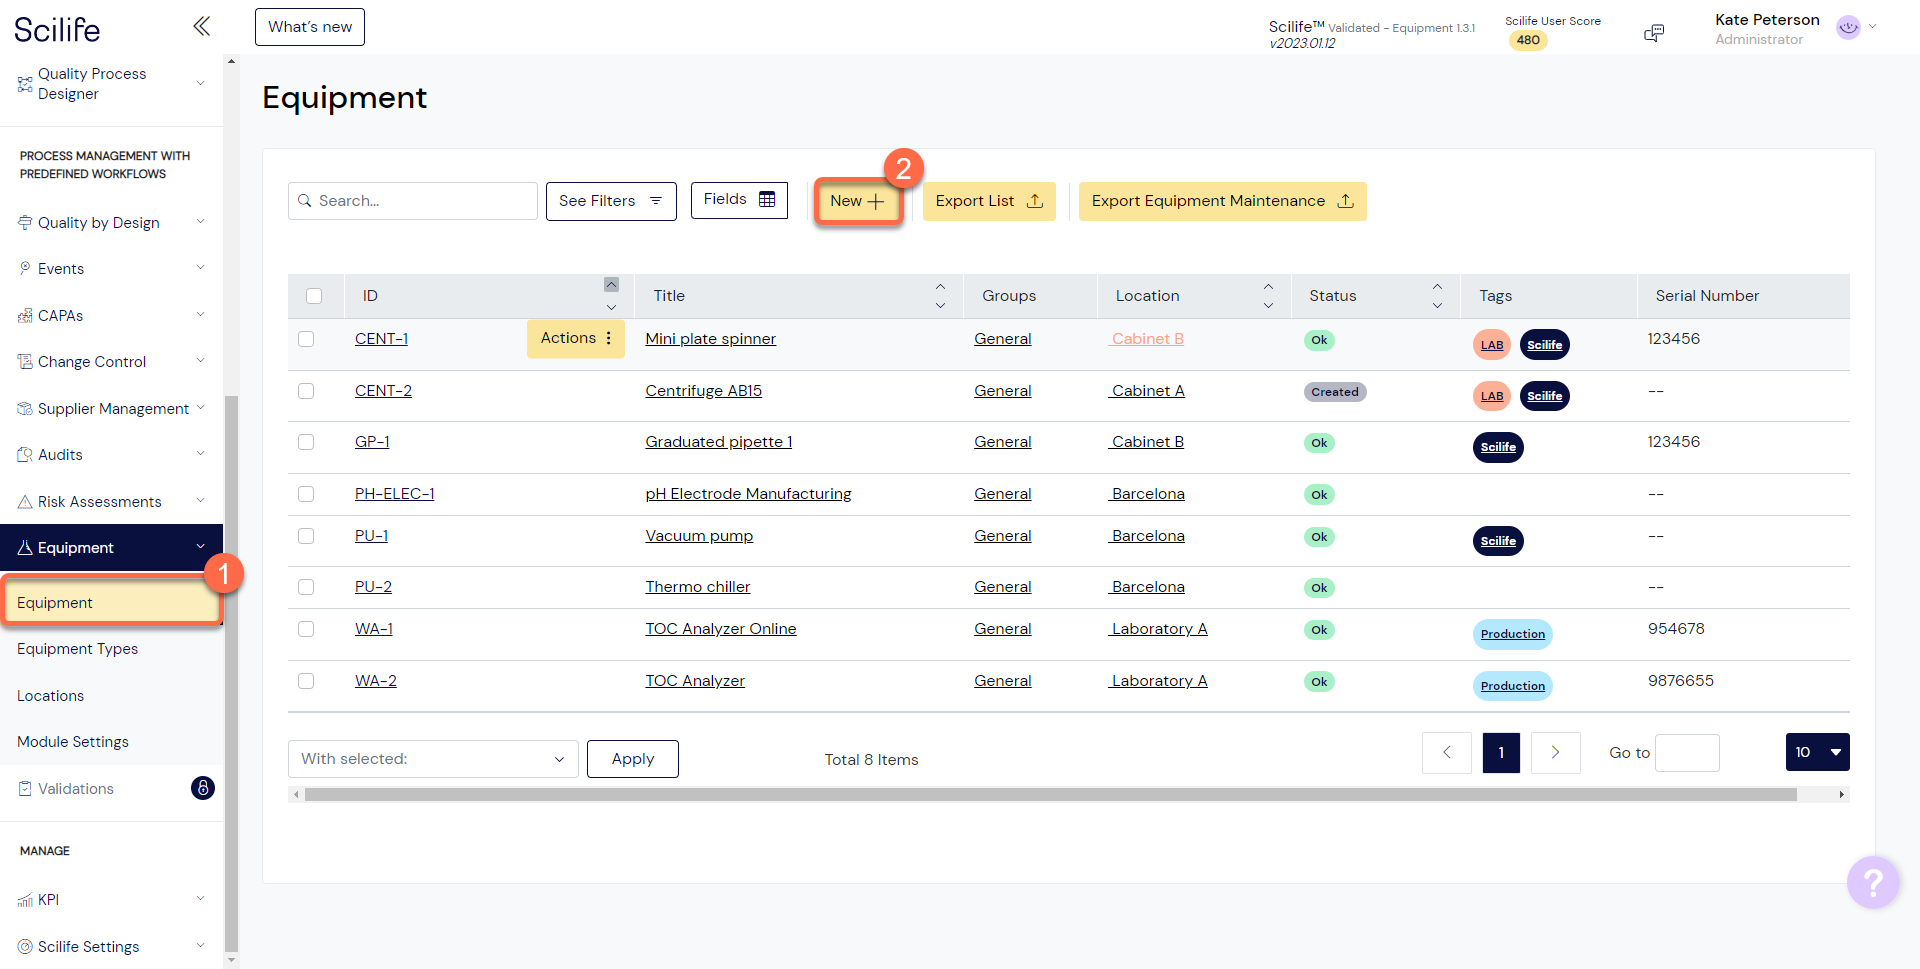
Task: Open the Fields column selector
Action: click(x=739, y=200)
